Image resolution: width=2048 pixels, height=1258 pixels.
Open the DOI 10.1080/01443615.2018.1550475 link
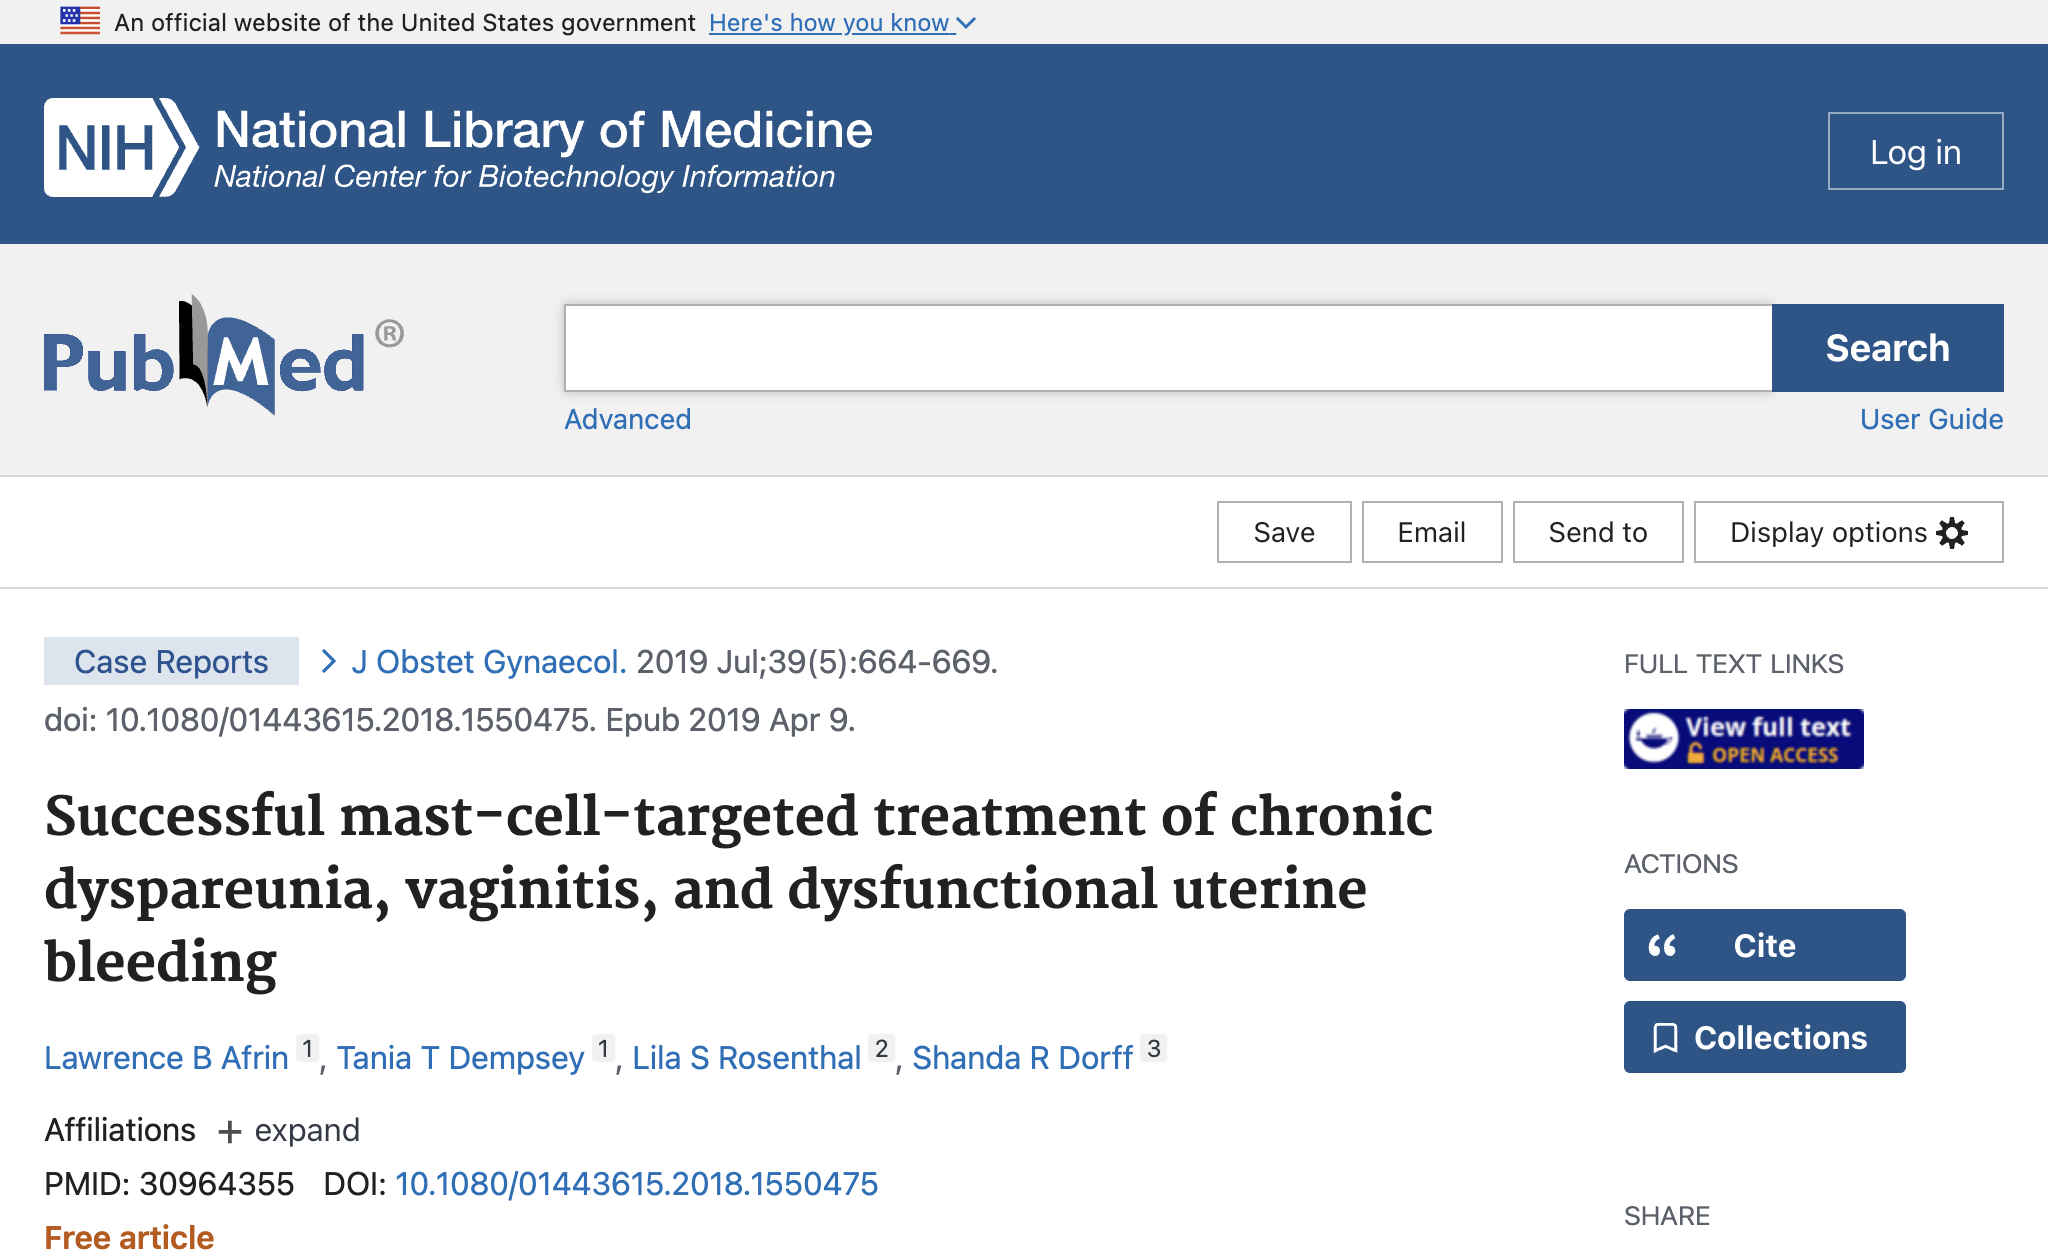pyautogui.click(x=636, y=1184)
